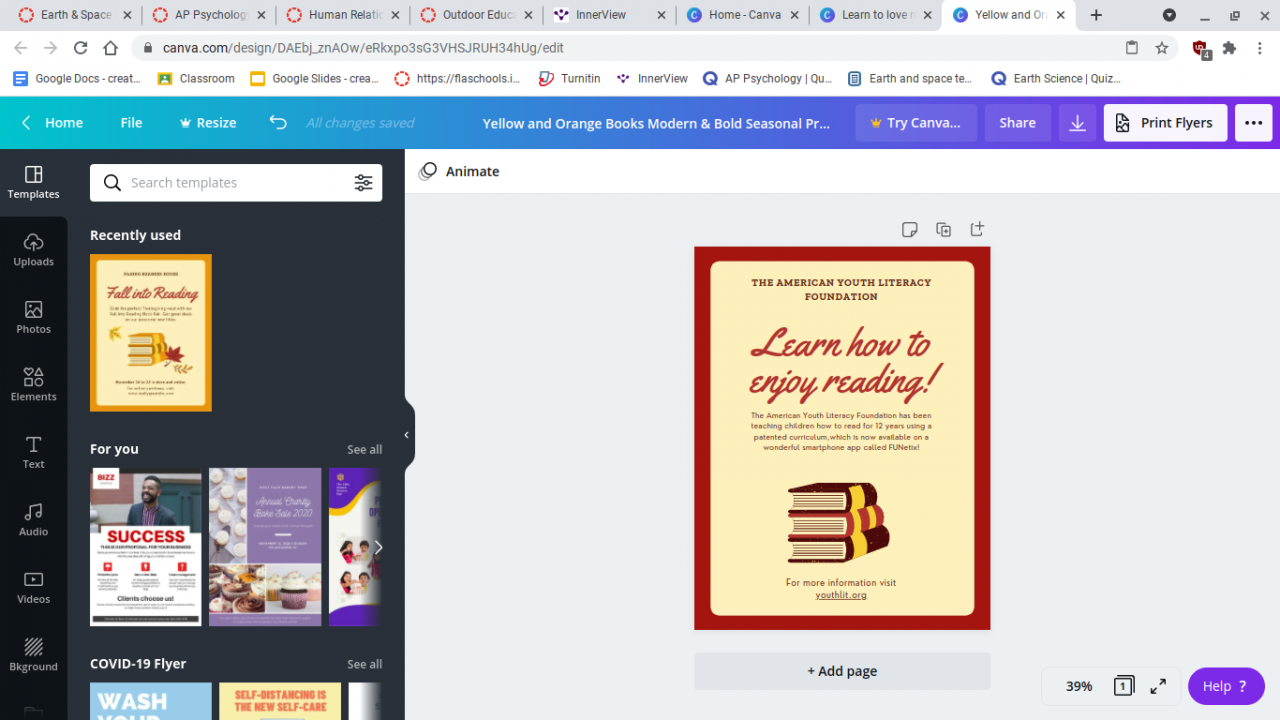This screenshot has width=1280, height=720.
Task: Open the page manager grid view icon
Action: [1124, 686]
